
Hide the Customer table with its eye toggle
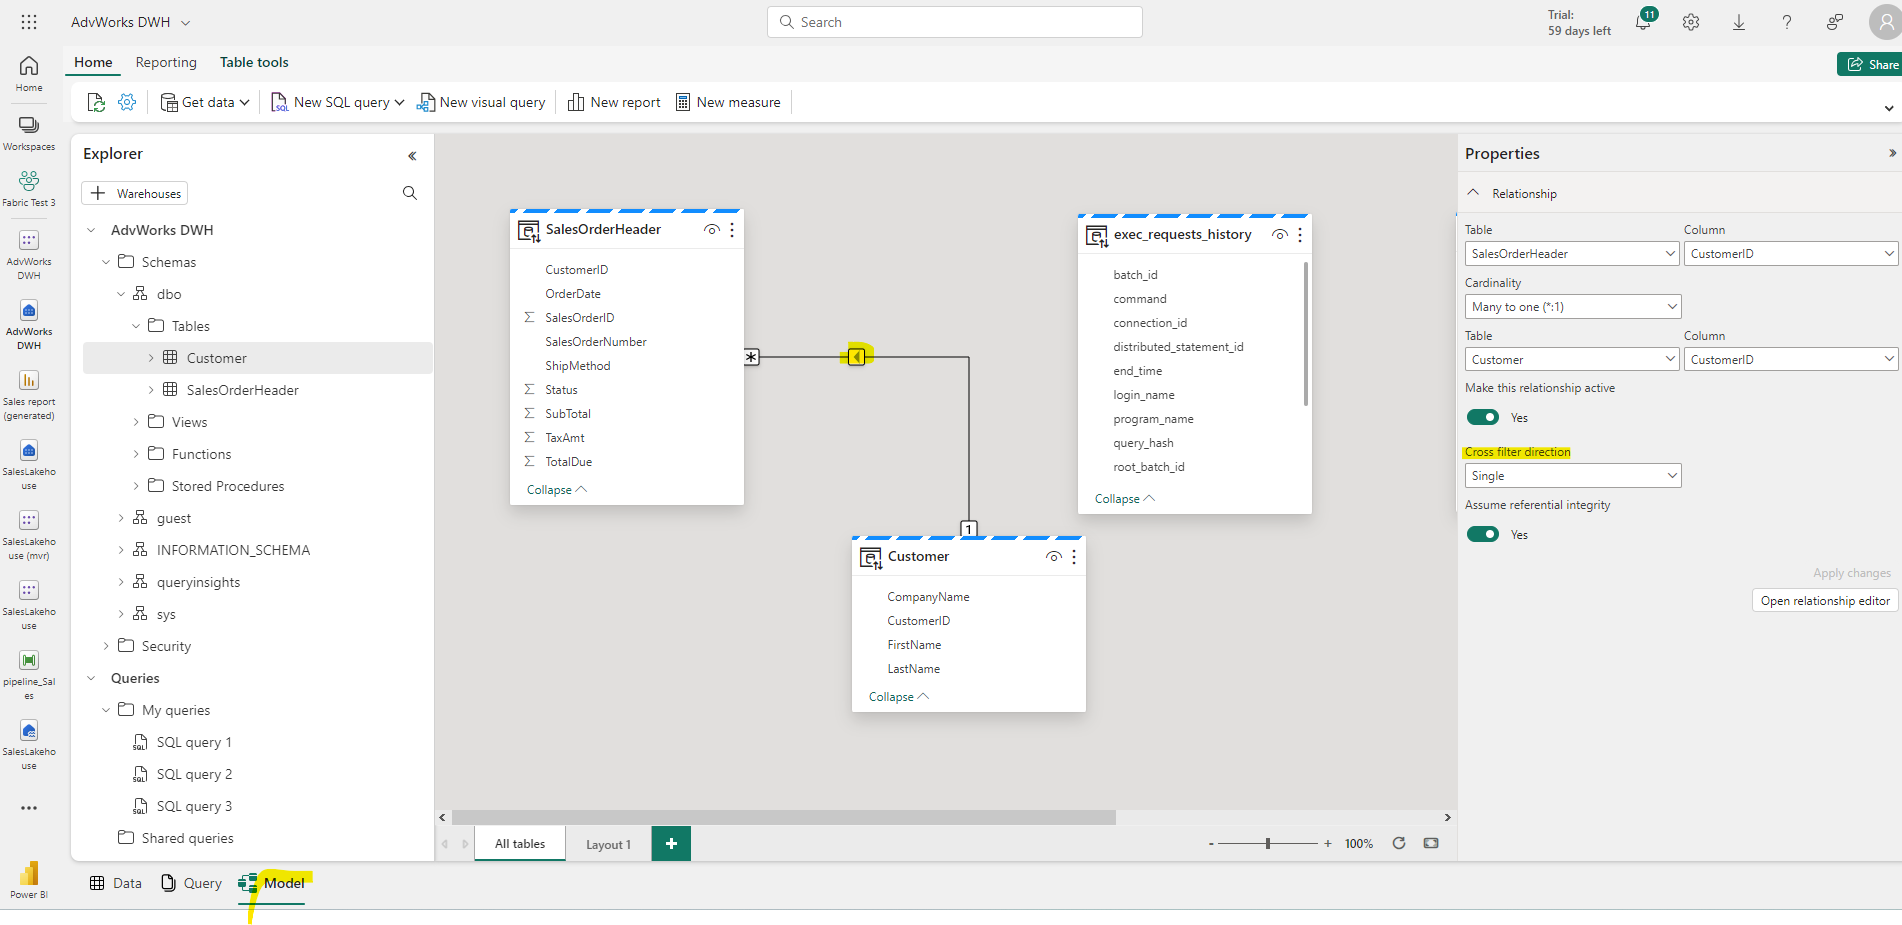[1053, 556]
